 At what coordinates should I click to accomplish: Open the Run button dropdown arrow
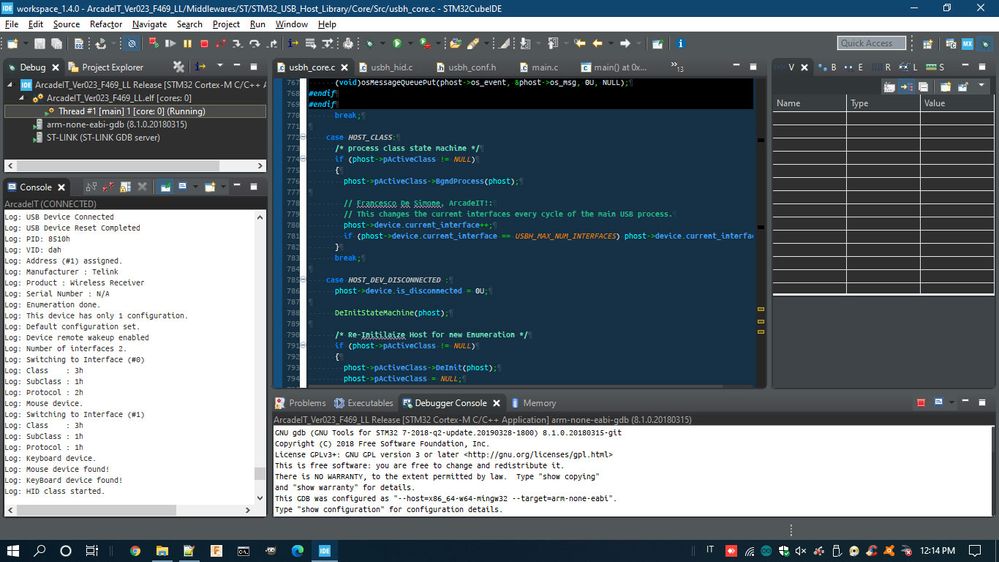click(x=410, y=43)
